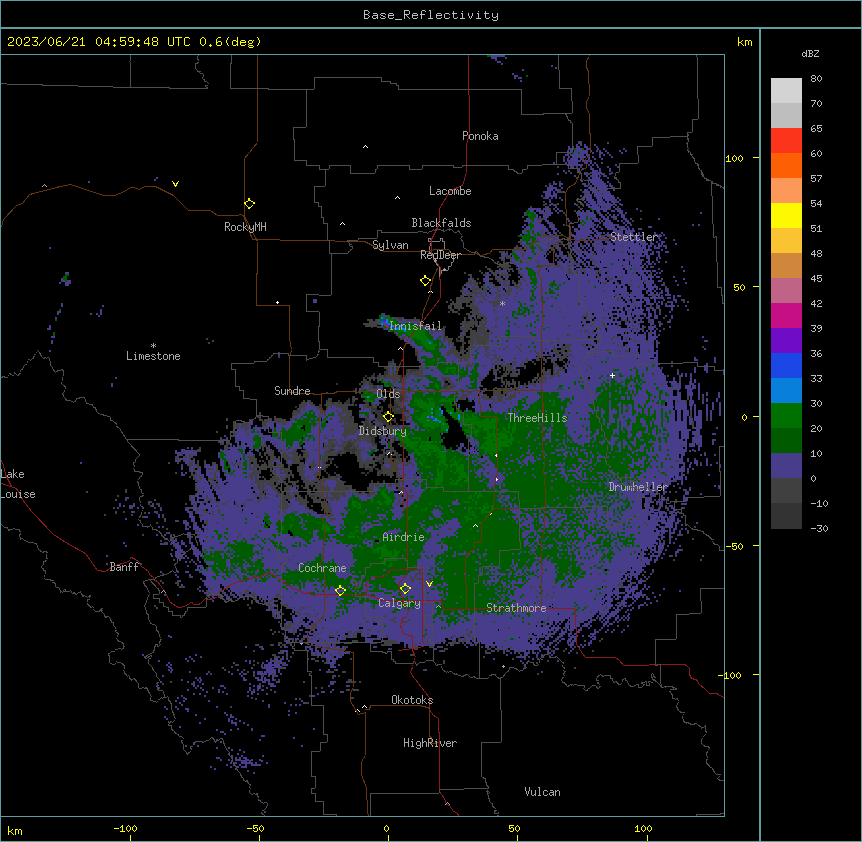862x842 pixels.
Task: Click the Base_Reflectivity title
Action: [x=431, y=15]
